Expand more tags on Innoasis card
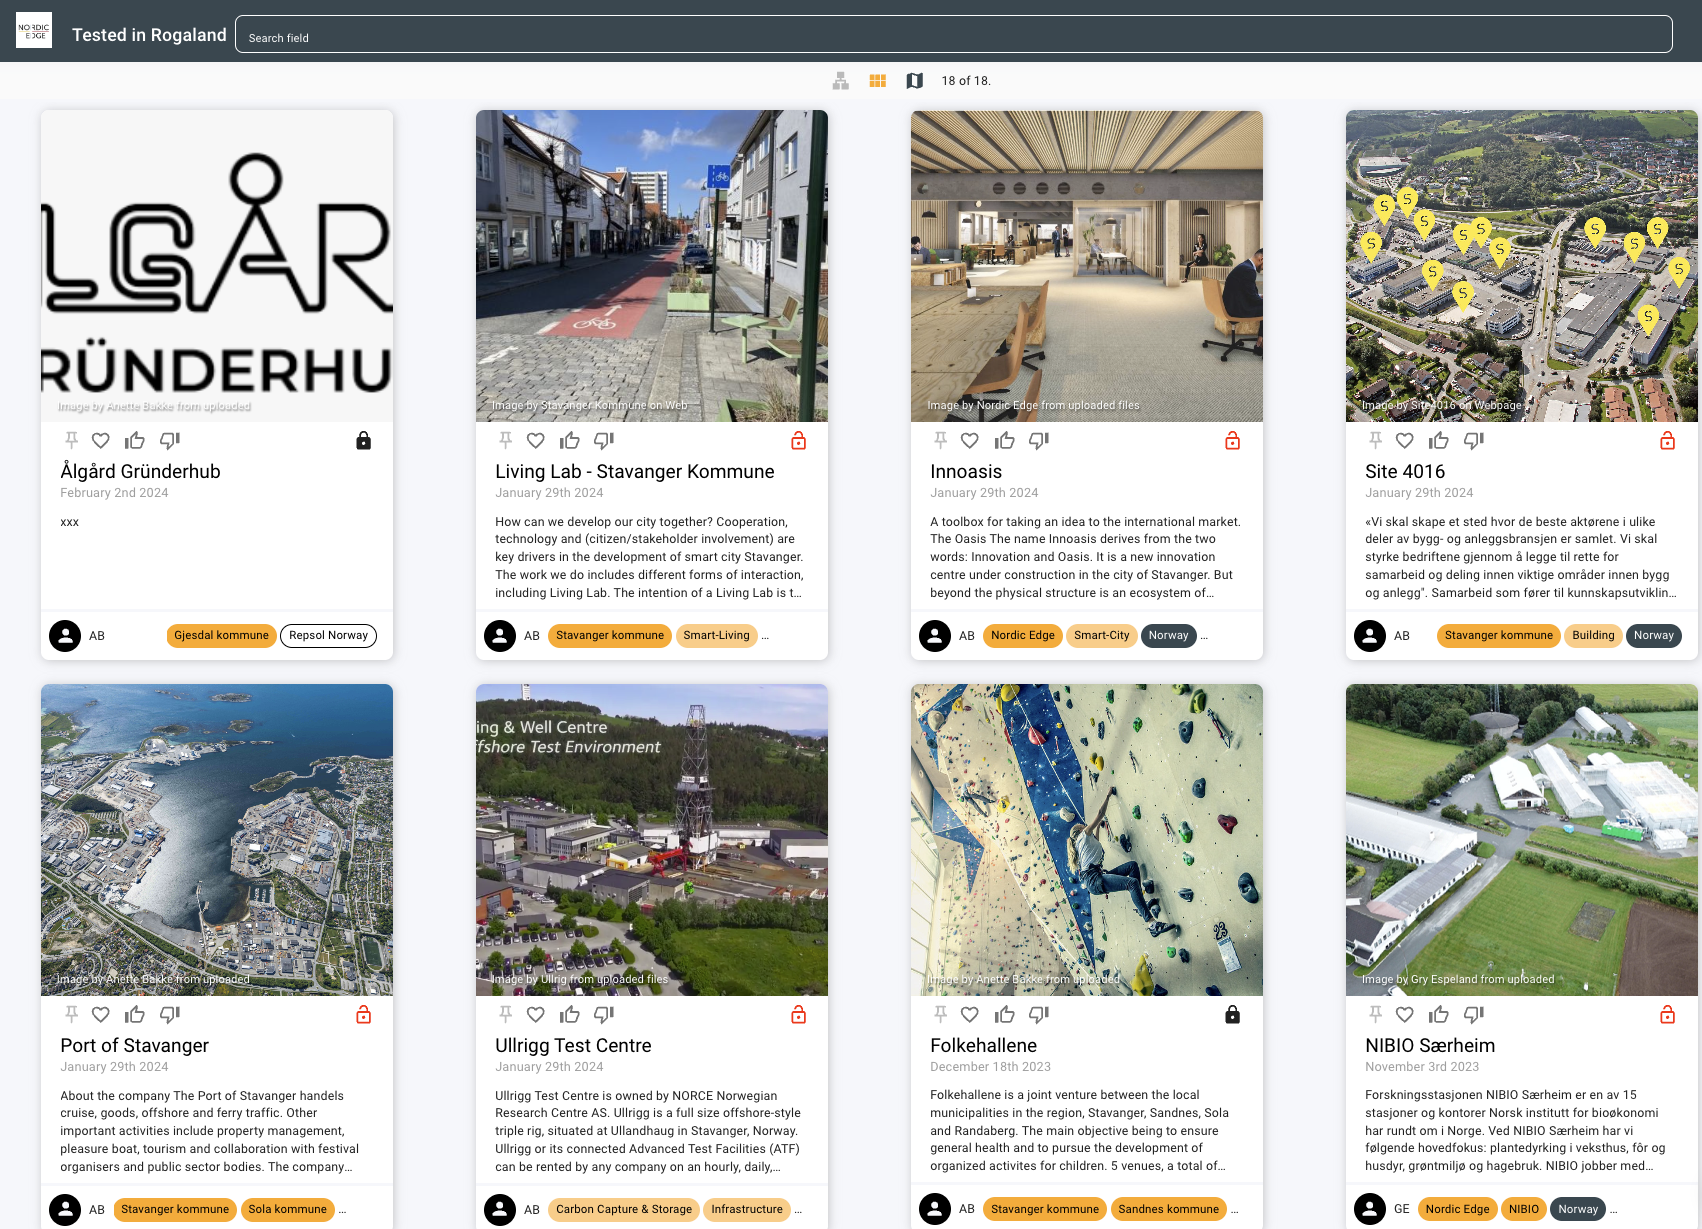The width and height of the screenshot is (1702, 1229). click(1204, 636)
